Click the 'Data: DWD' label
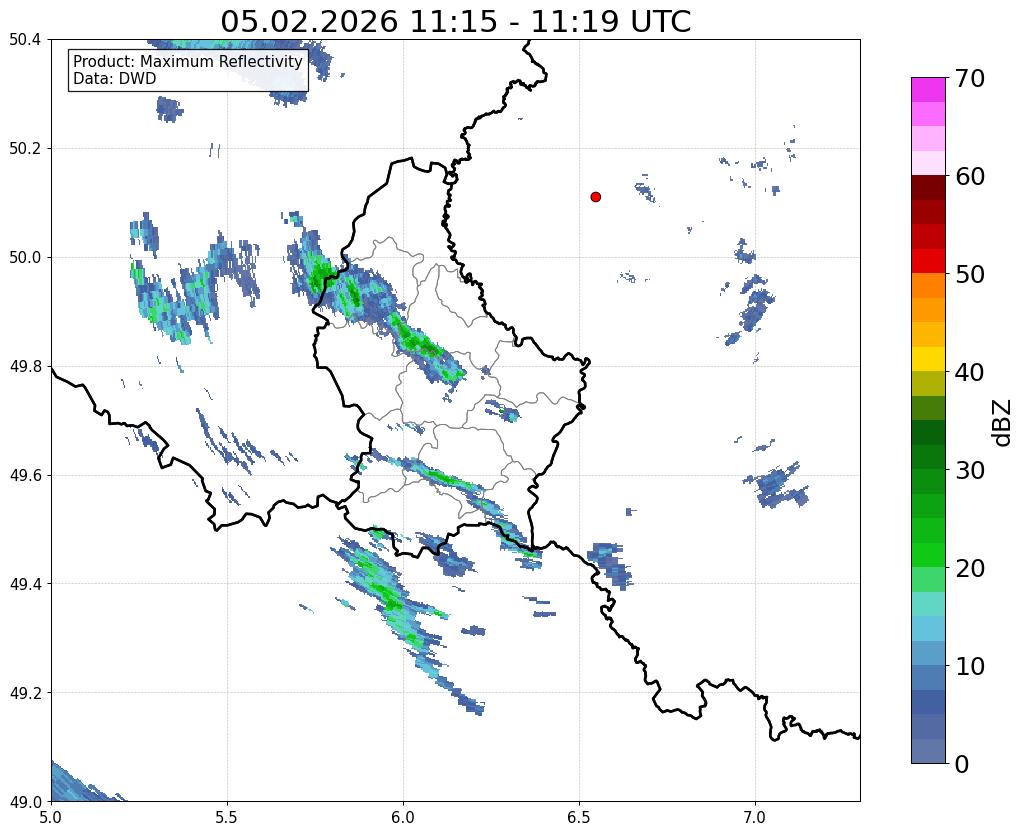This screenshot has height=834, width=1023. pos(115,79)
